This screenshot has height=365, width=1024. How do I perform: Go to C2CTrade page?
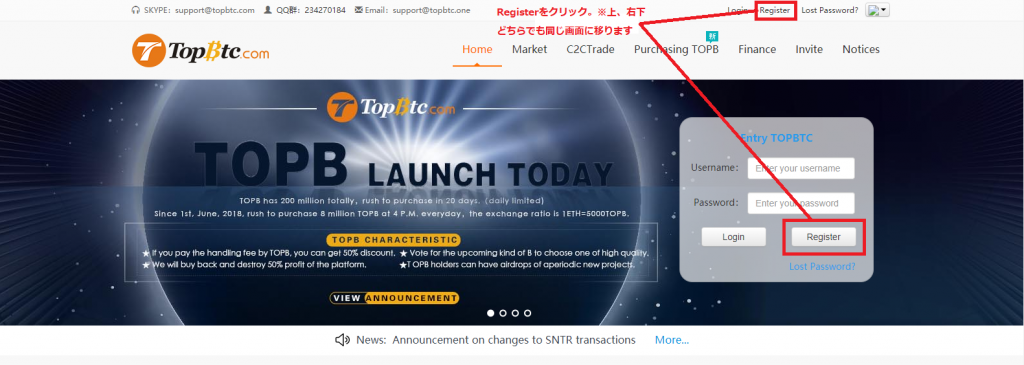590,50
